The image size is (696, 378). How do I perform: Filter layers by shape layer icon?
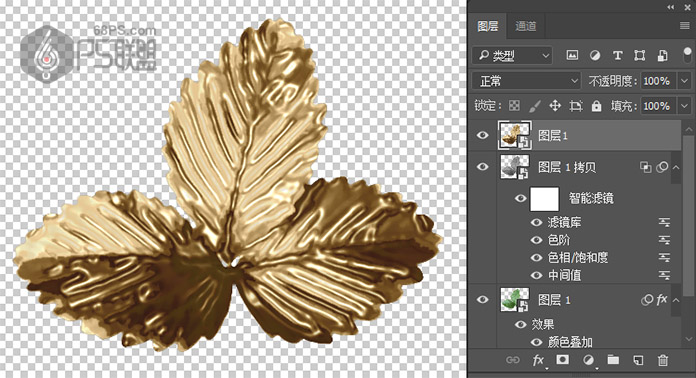click(x=640, y=55)
